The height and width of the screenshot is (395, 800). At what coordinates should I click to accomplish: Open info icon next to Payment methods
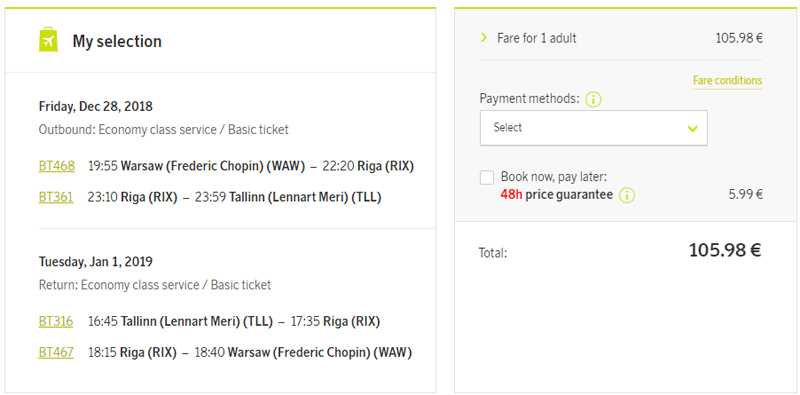pyautogui.click(x=593, y=99)
